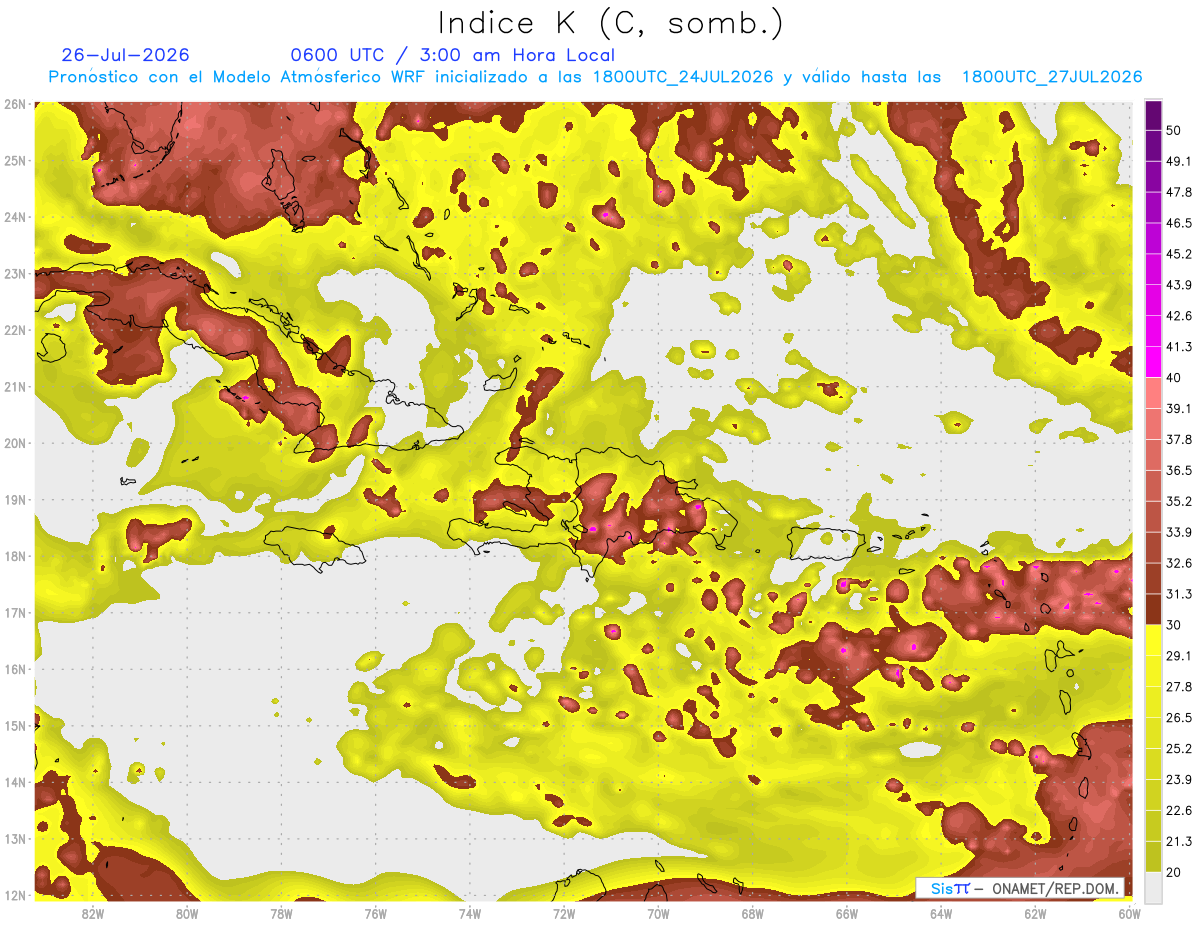Click the colorbar label "20"
1200x927 pixels.
point(1175,872)
